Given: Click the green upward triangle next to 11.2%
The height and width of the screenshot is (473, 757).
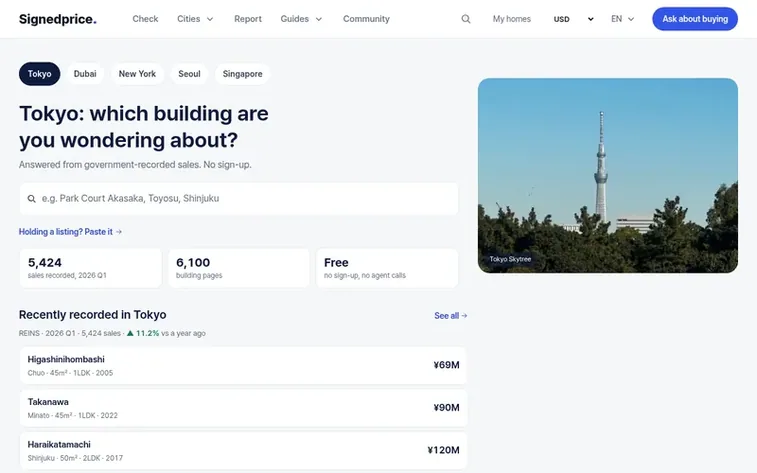Looking at the screenshot, I should pyautogui.click(x=130, y=333).
